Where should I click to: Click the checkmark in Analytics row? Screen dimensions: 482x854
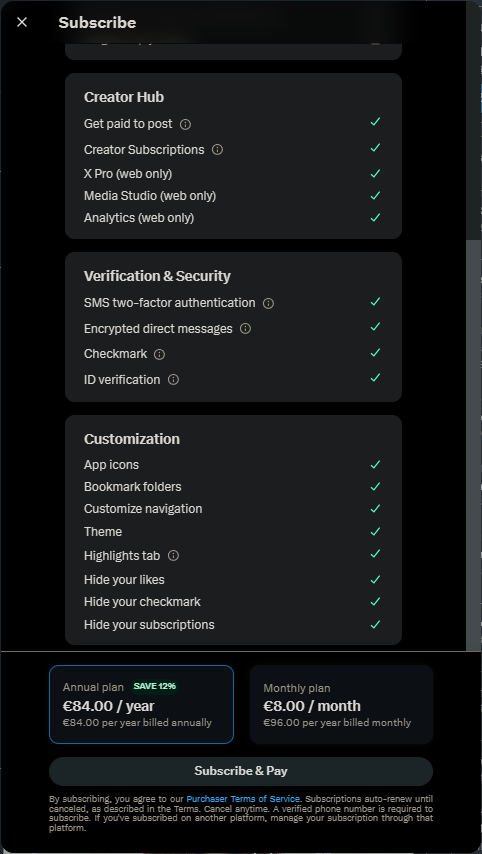[375, 217]
